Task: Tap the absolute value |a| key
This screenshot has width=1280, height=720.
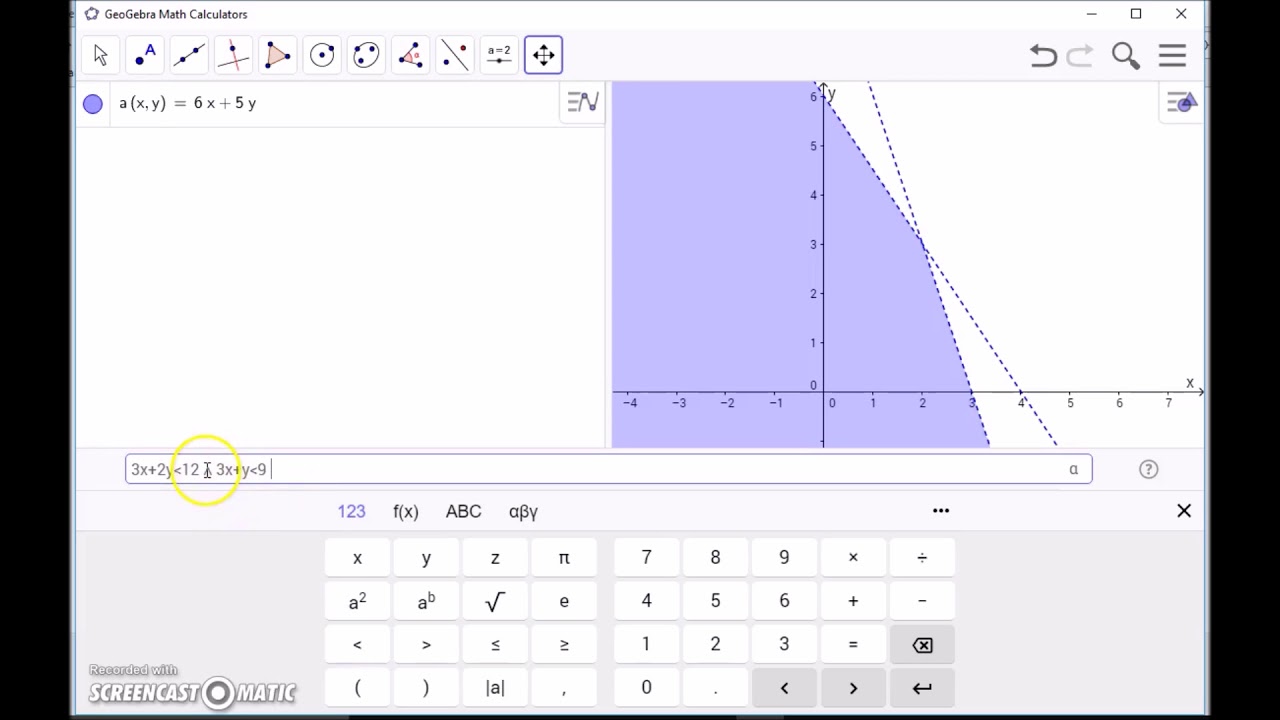Action: [x=495, y=688]
